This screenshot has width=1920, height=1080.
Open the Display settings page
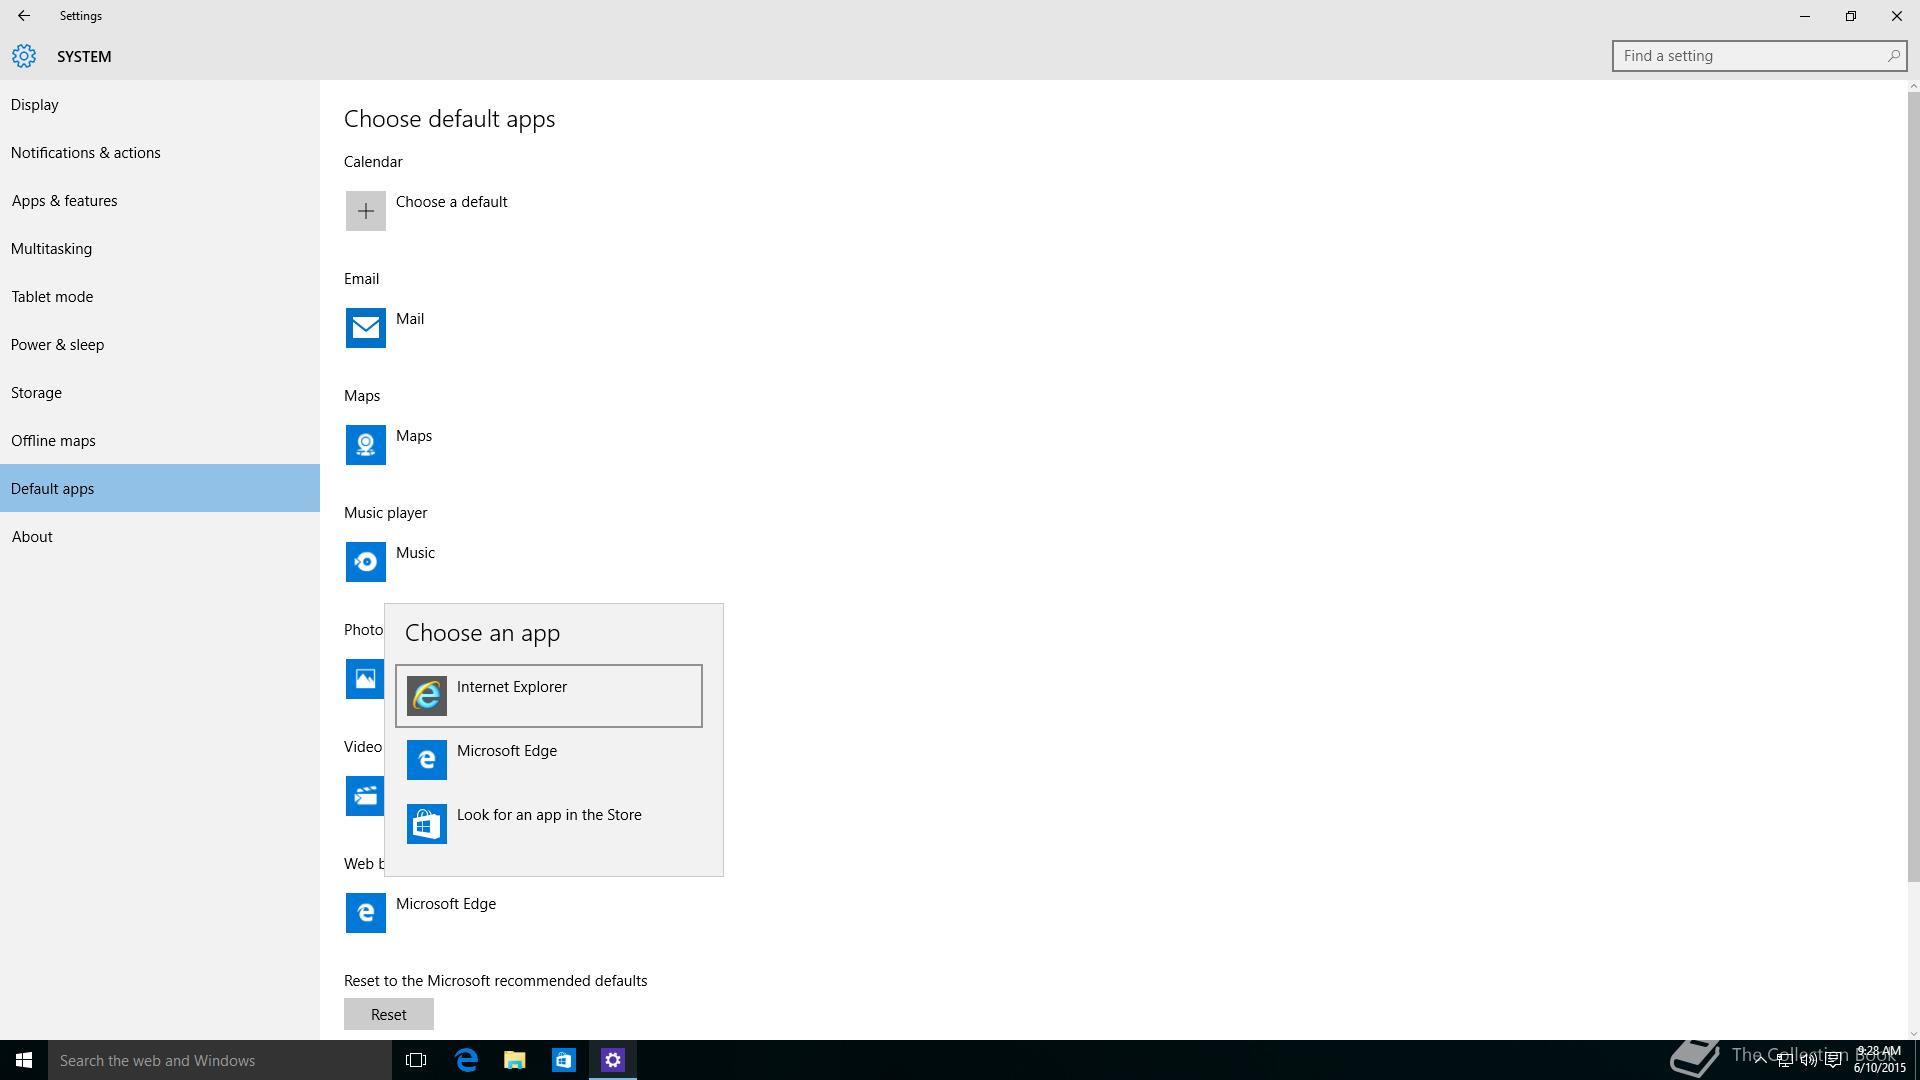pyautogui.click(x=160, y=105)
